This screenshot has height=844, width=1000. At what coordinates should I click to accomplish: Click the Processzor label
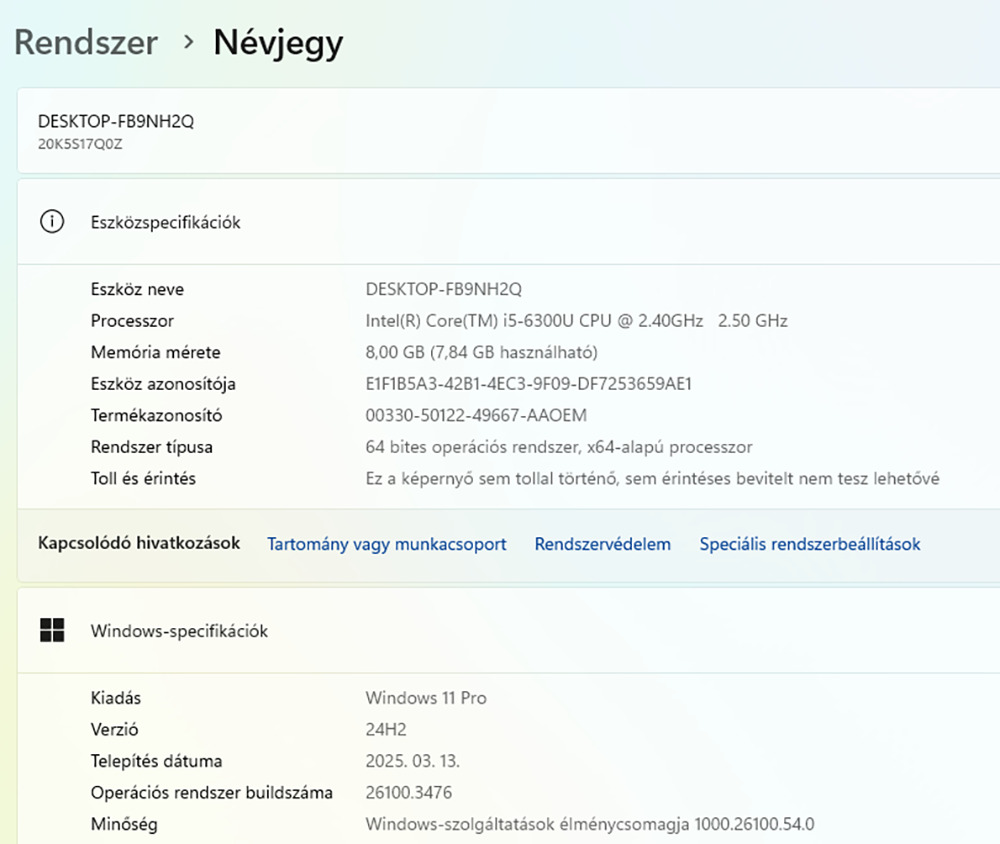click(132, 321)
